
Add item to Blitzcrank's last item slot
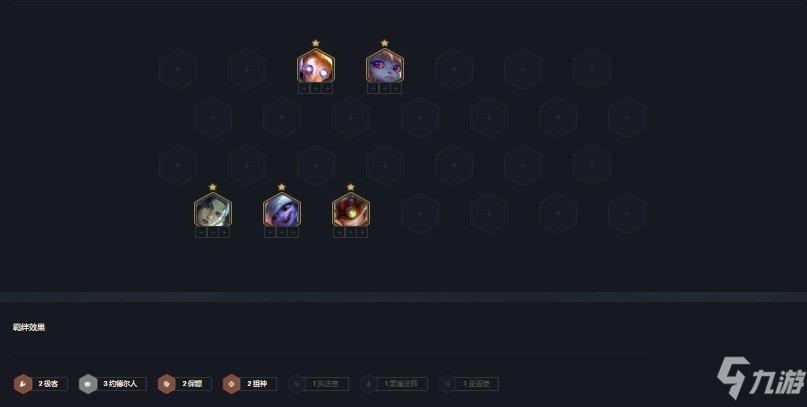(x=362, y=233)
